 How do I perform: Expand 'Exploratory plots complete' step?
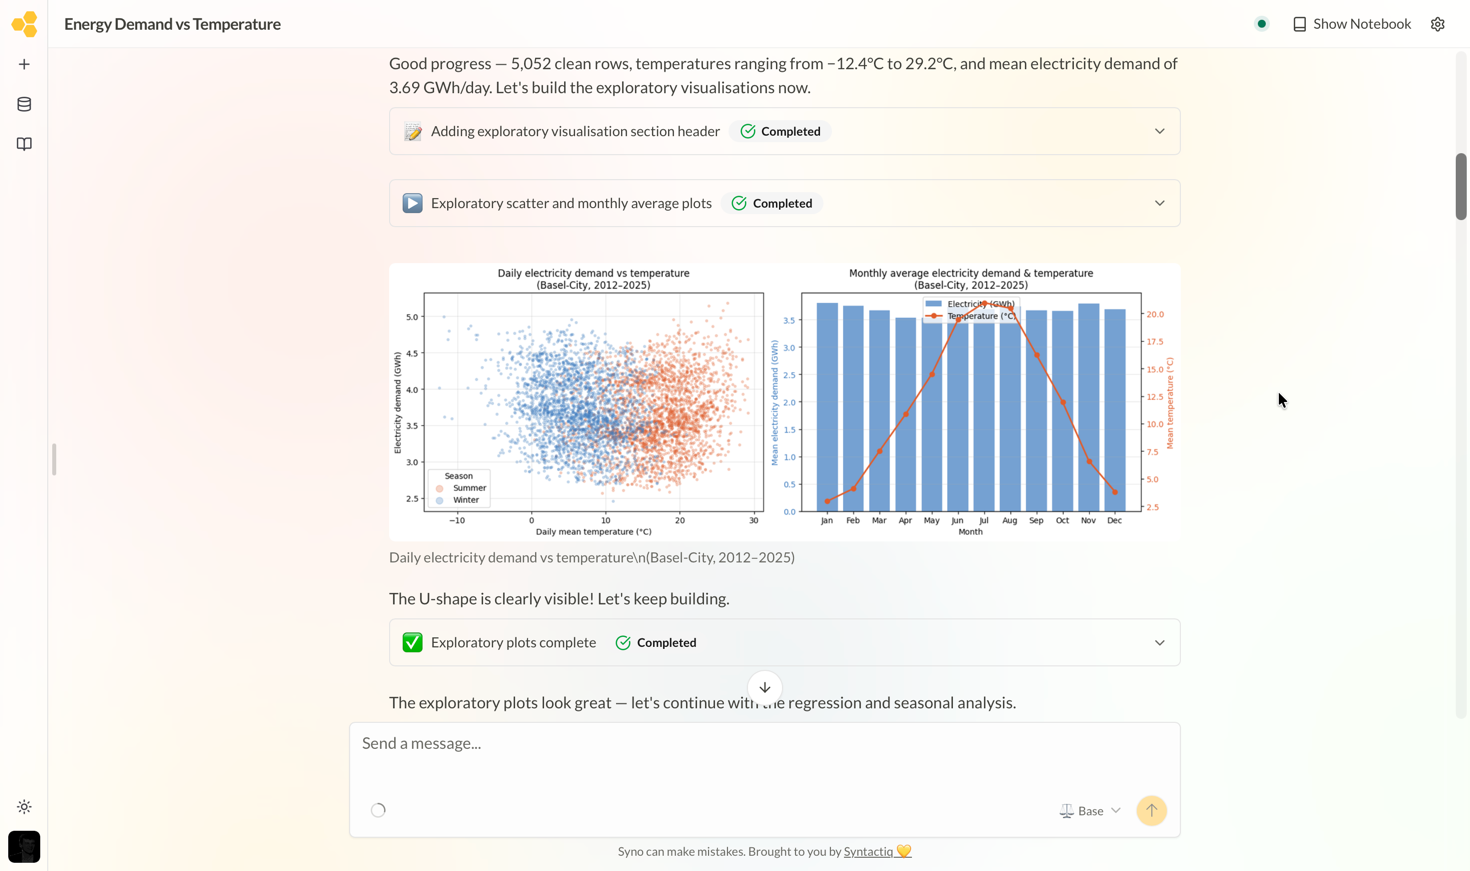pos(785,642)
